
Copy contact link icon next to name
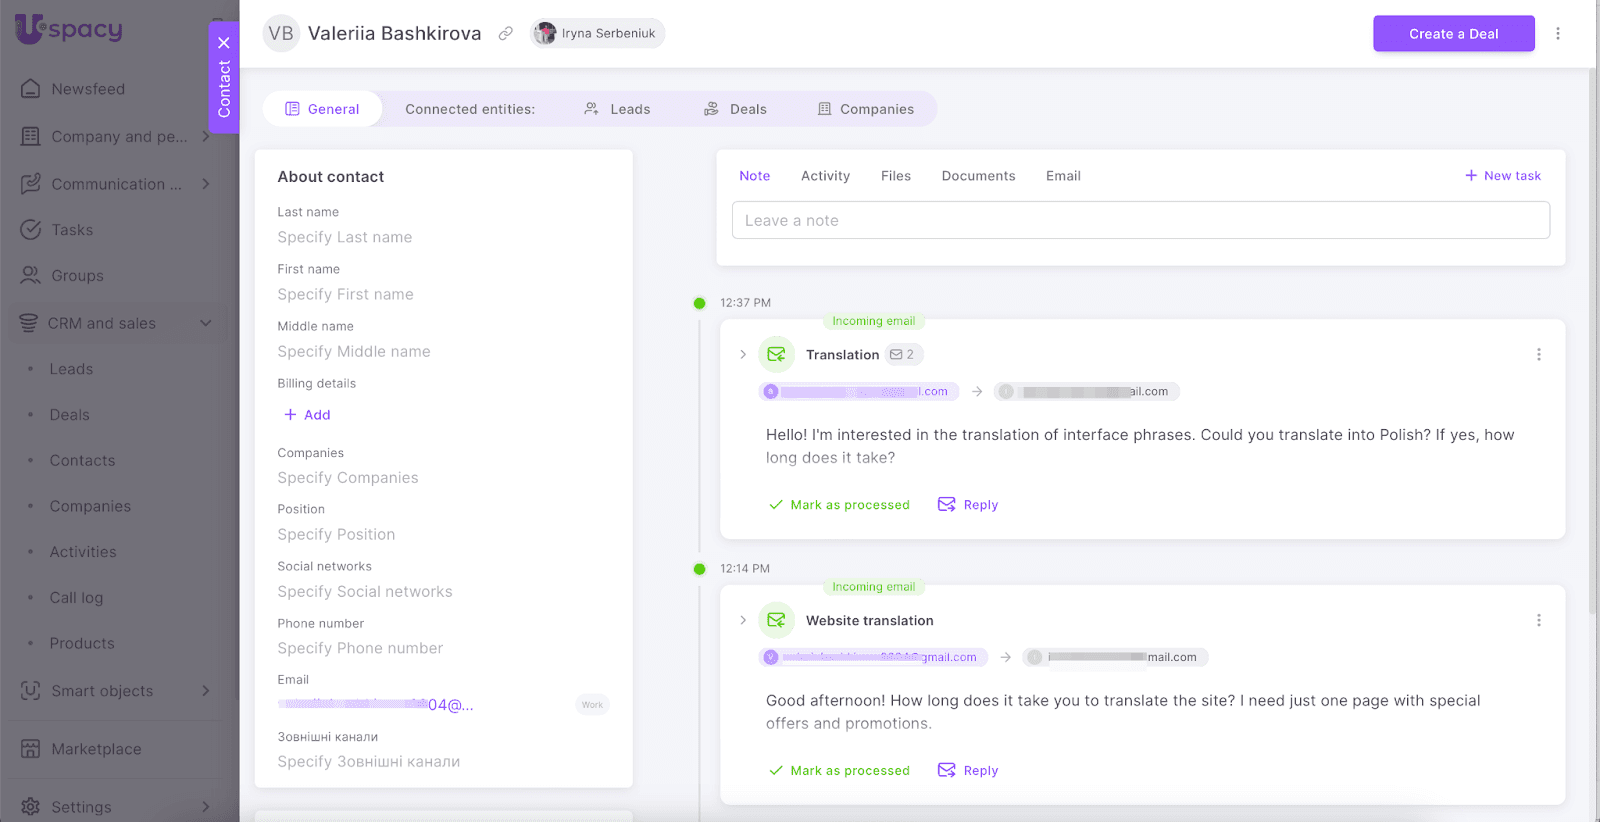[x=506, y=34]
